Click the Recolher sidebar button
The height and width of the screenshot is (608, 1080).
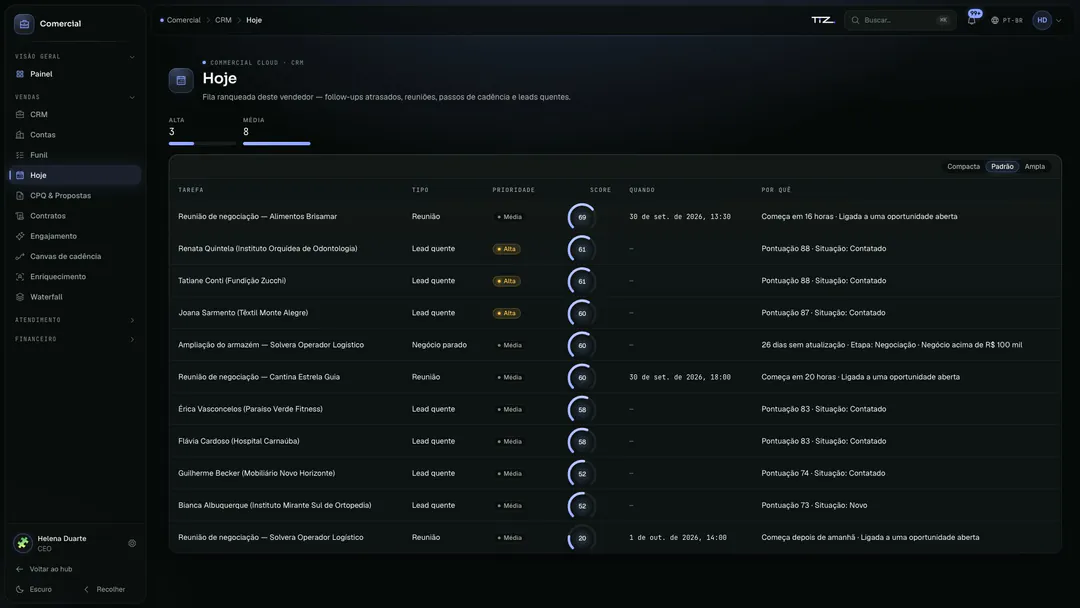coord(105,589)
